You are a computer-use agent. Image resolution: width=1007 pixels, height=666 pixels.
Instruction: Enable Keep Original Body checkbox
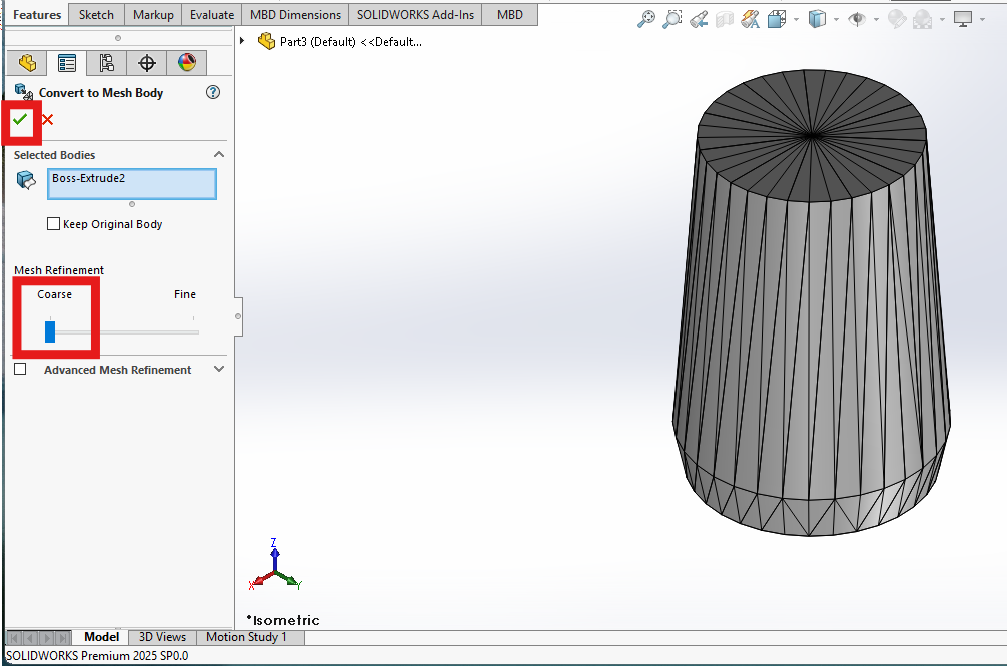tap(53, 223)
